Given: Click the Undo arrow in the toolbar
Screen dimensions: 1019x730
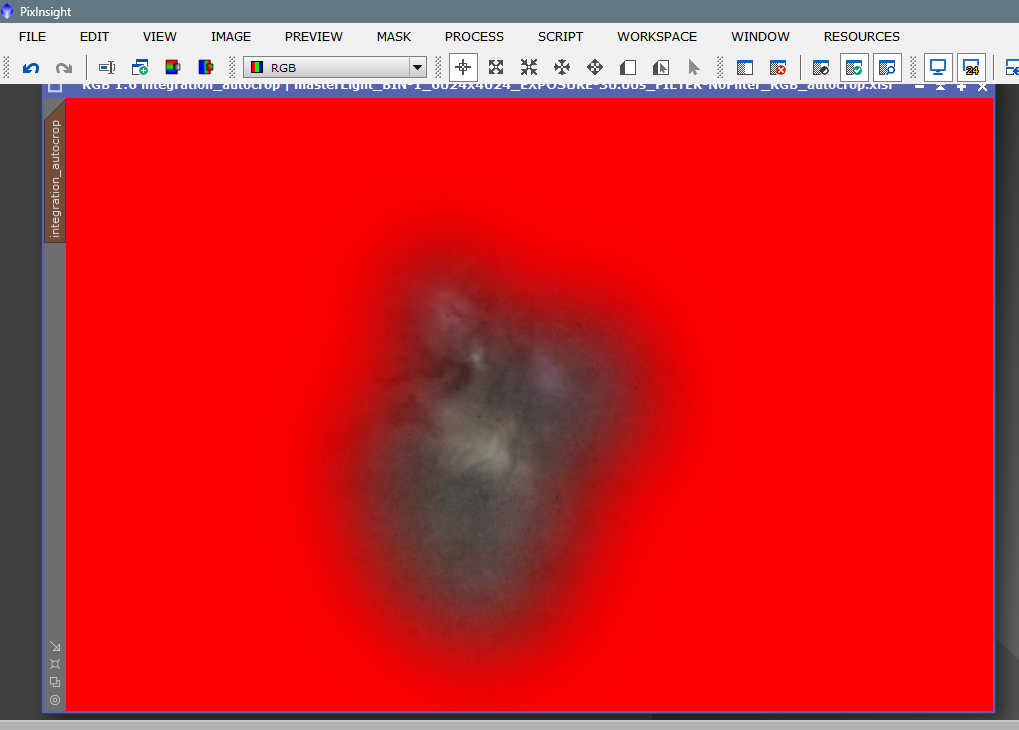Looking at the screenshot, I should click(31, 68).
